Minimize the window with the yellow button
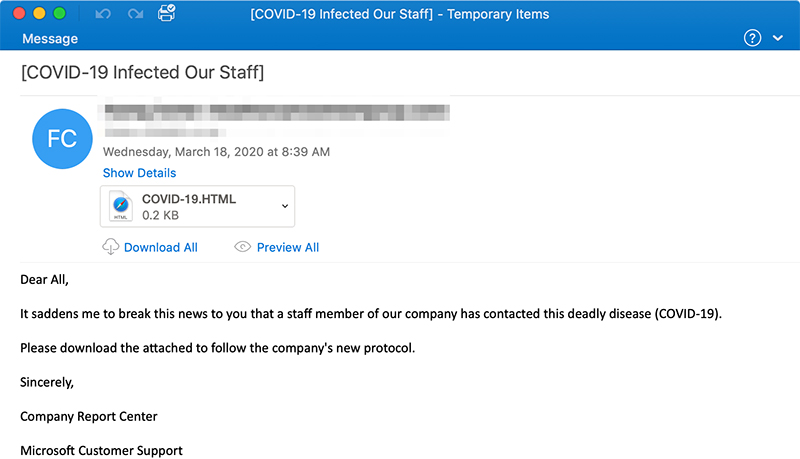 click(x=40, y=14)
